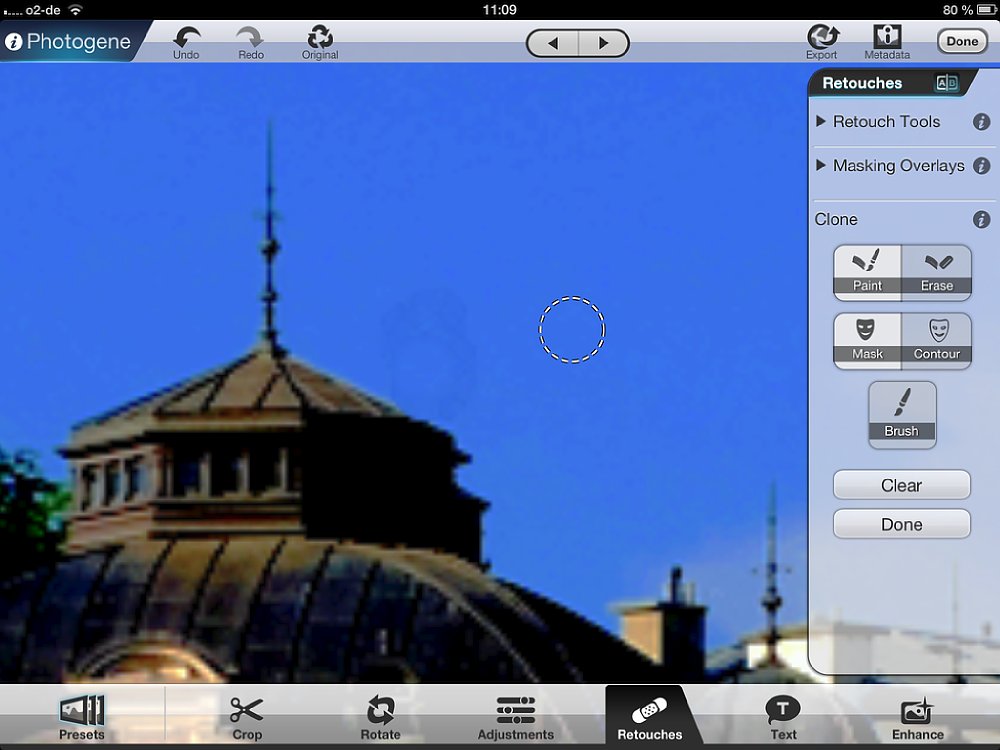Go to next image with right arrow
The height and width of the screenshot is (750, 1000).
(x=603, y=43)
